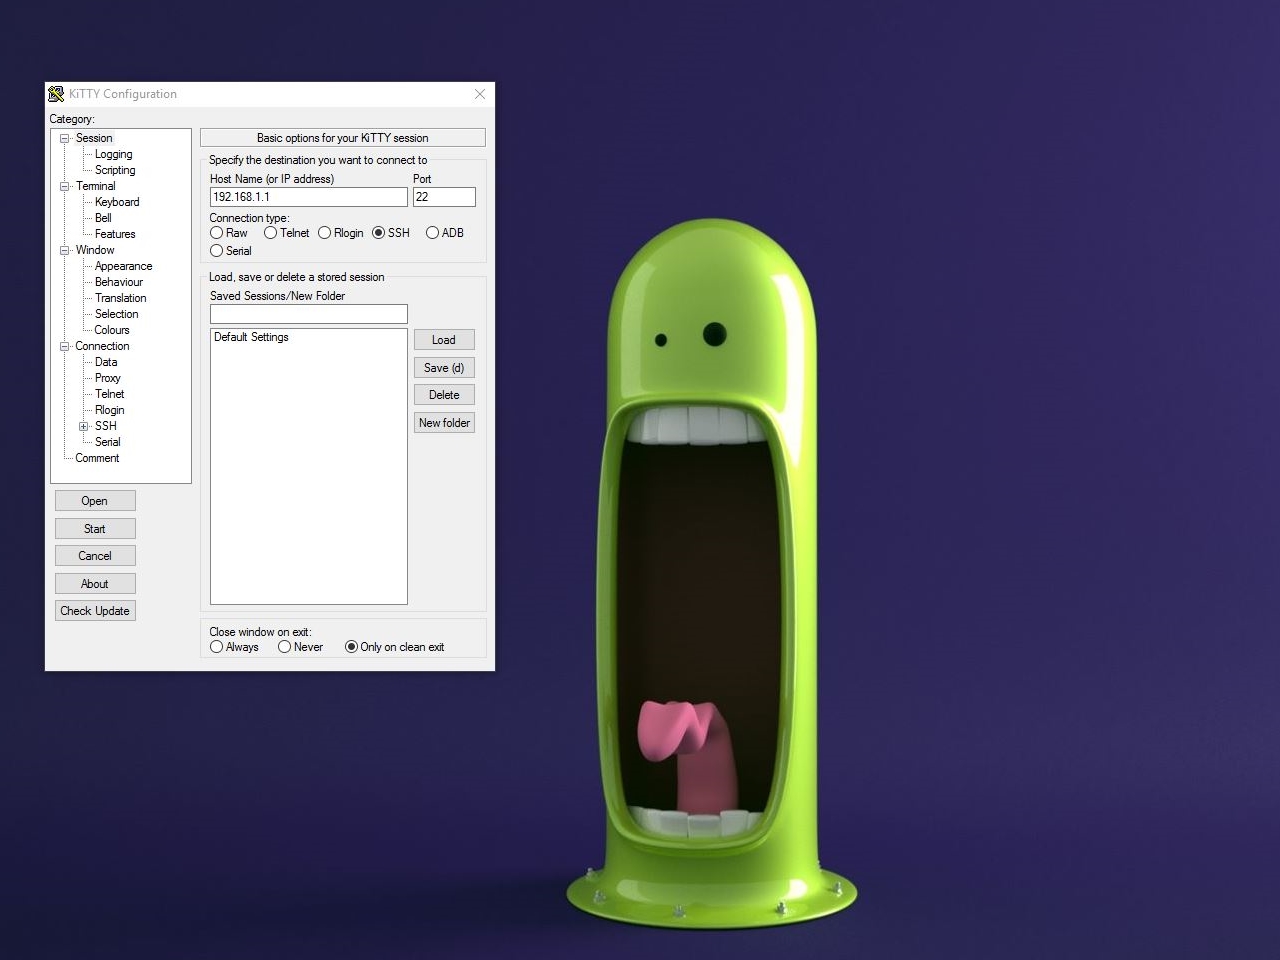This screenshot has height=960, width=1280.
Task: Select the SSH connection type
Action: [x=379, y=233]
